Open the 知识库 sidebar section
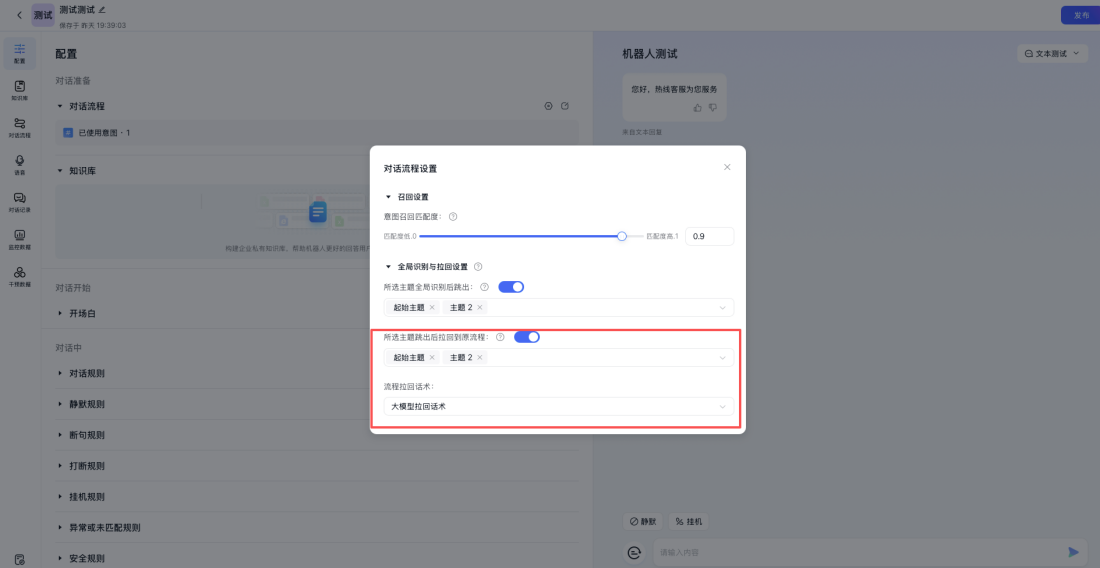This screenshot has width=1100, height=568. (x=20, y=90)
